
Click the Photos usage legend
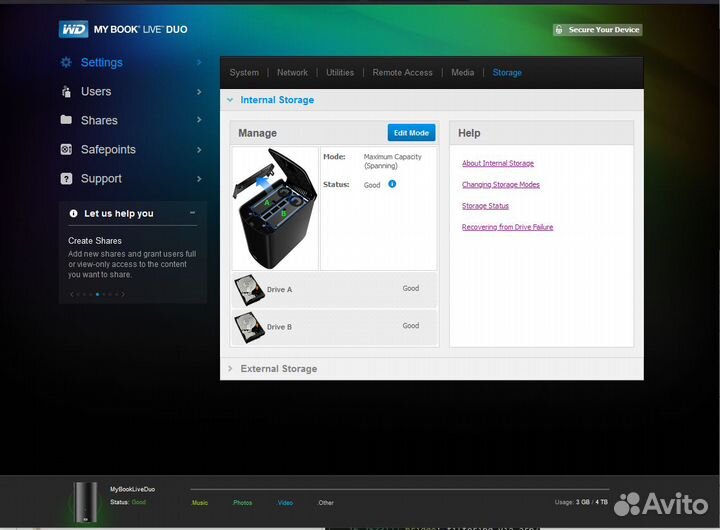click(242, 503)
